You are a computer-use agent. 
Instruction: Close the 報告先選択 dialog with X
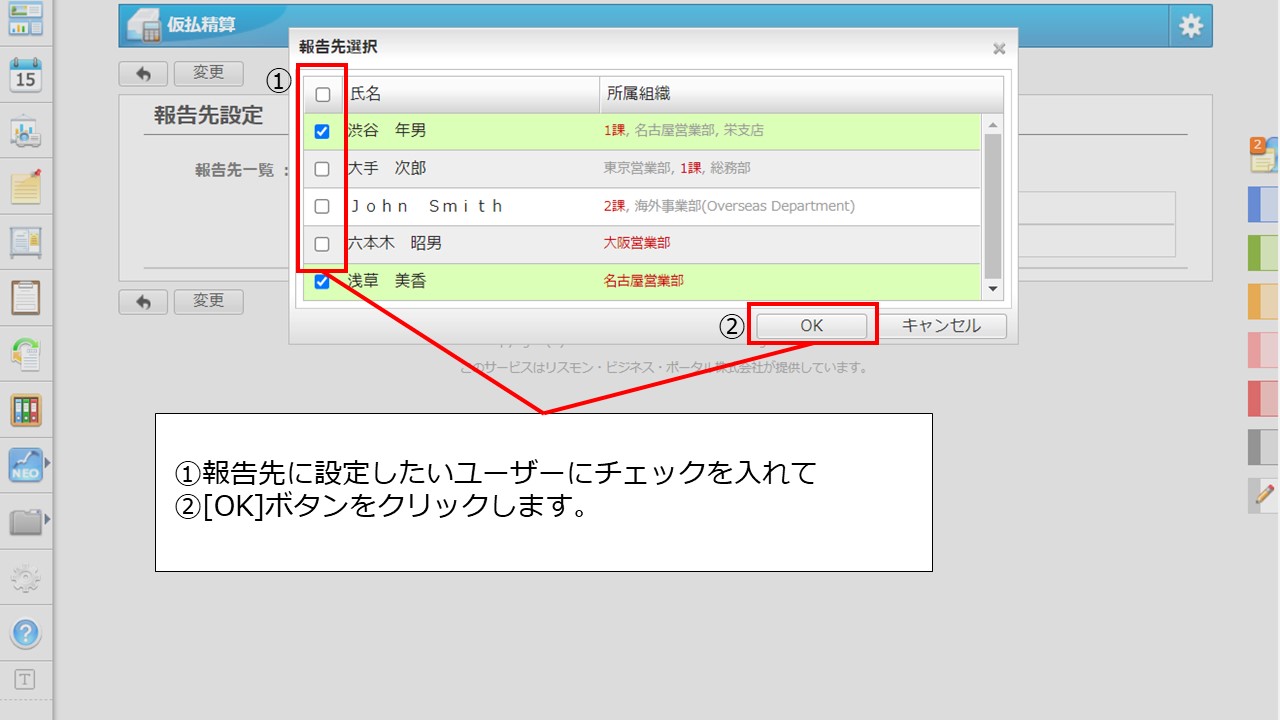998,48
